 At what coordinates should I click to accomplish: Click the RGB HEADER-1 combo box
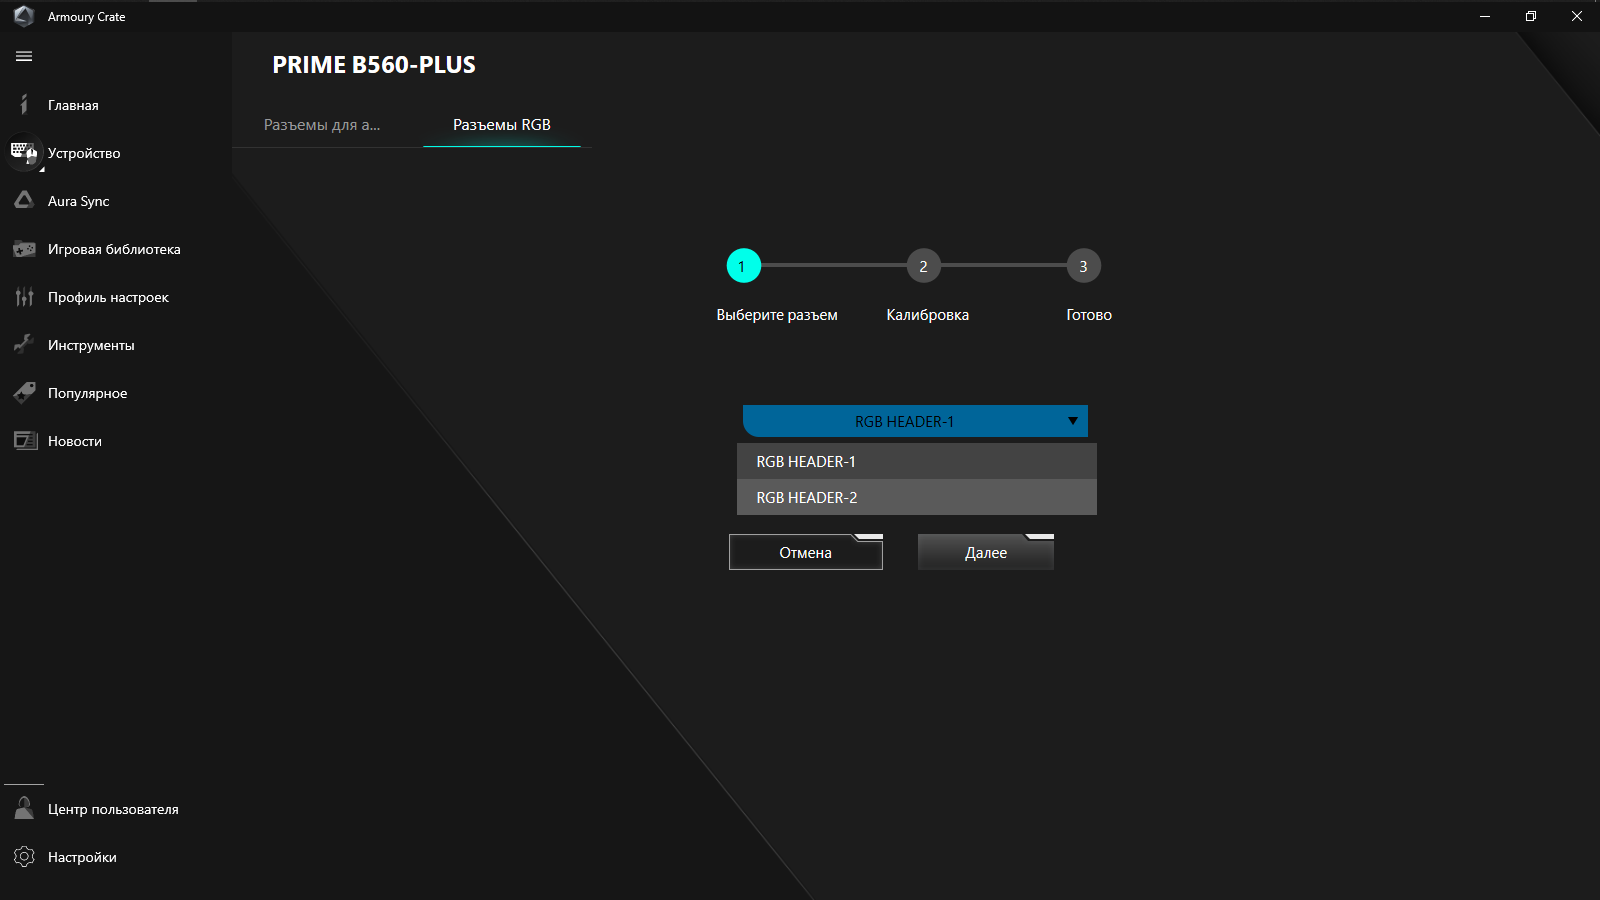[x=915, y=421]
